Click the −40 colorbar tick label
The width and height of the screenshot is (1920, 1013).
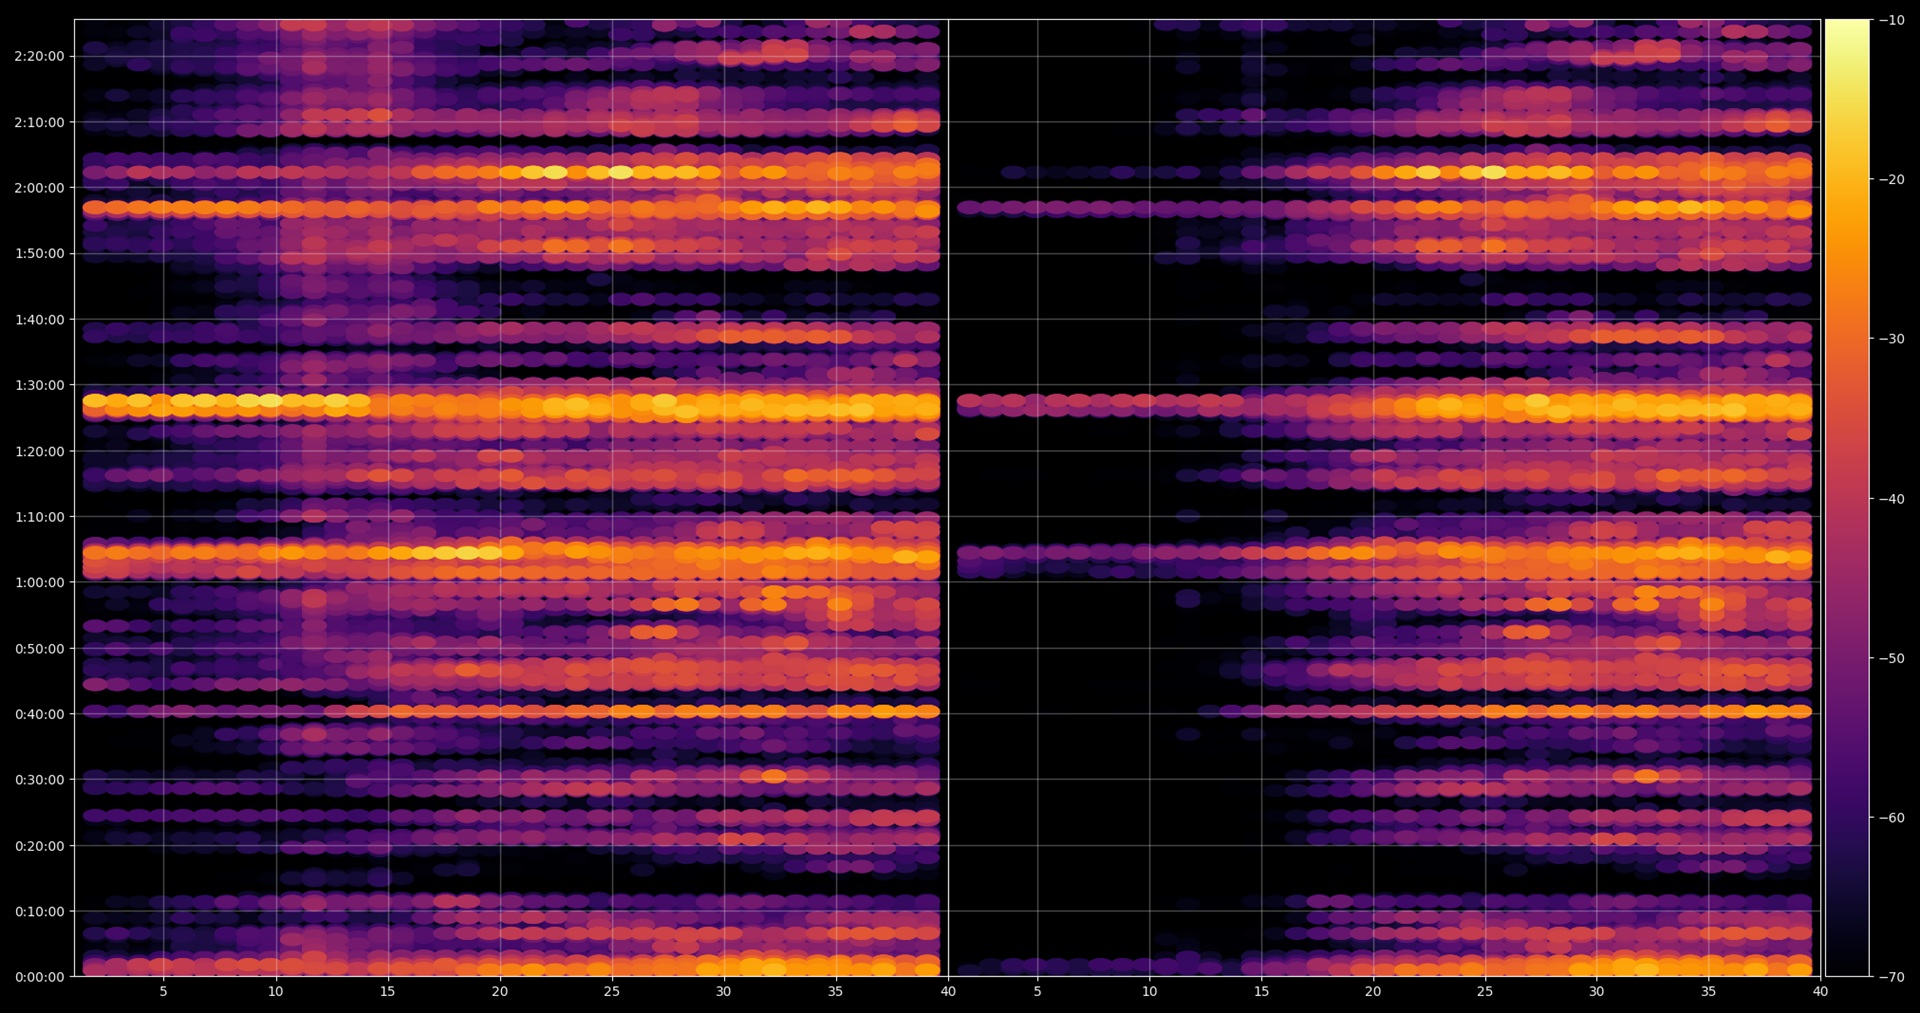pos(1891,498)
